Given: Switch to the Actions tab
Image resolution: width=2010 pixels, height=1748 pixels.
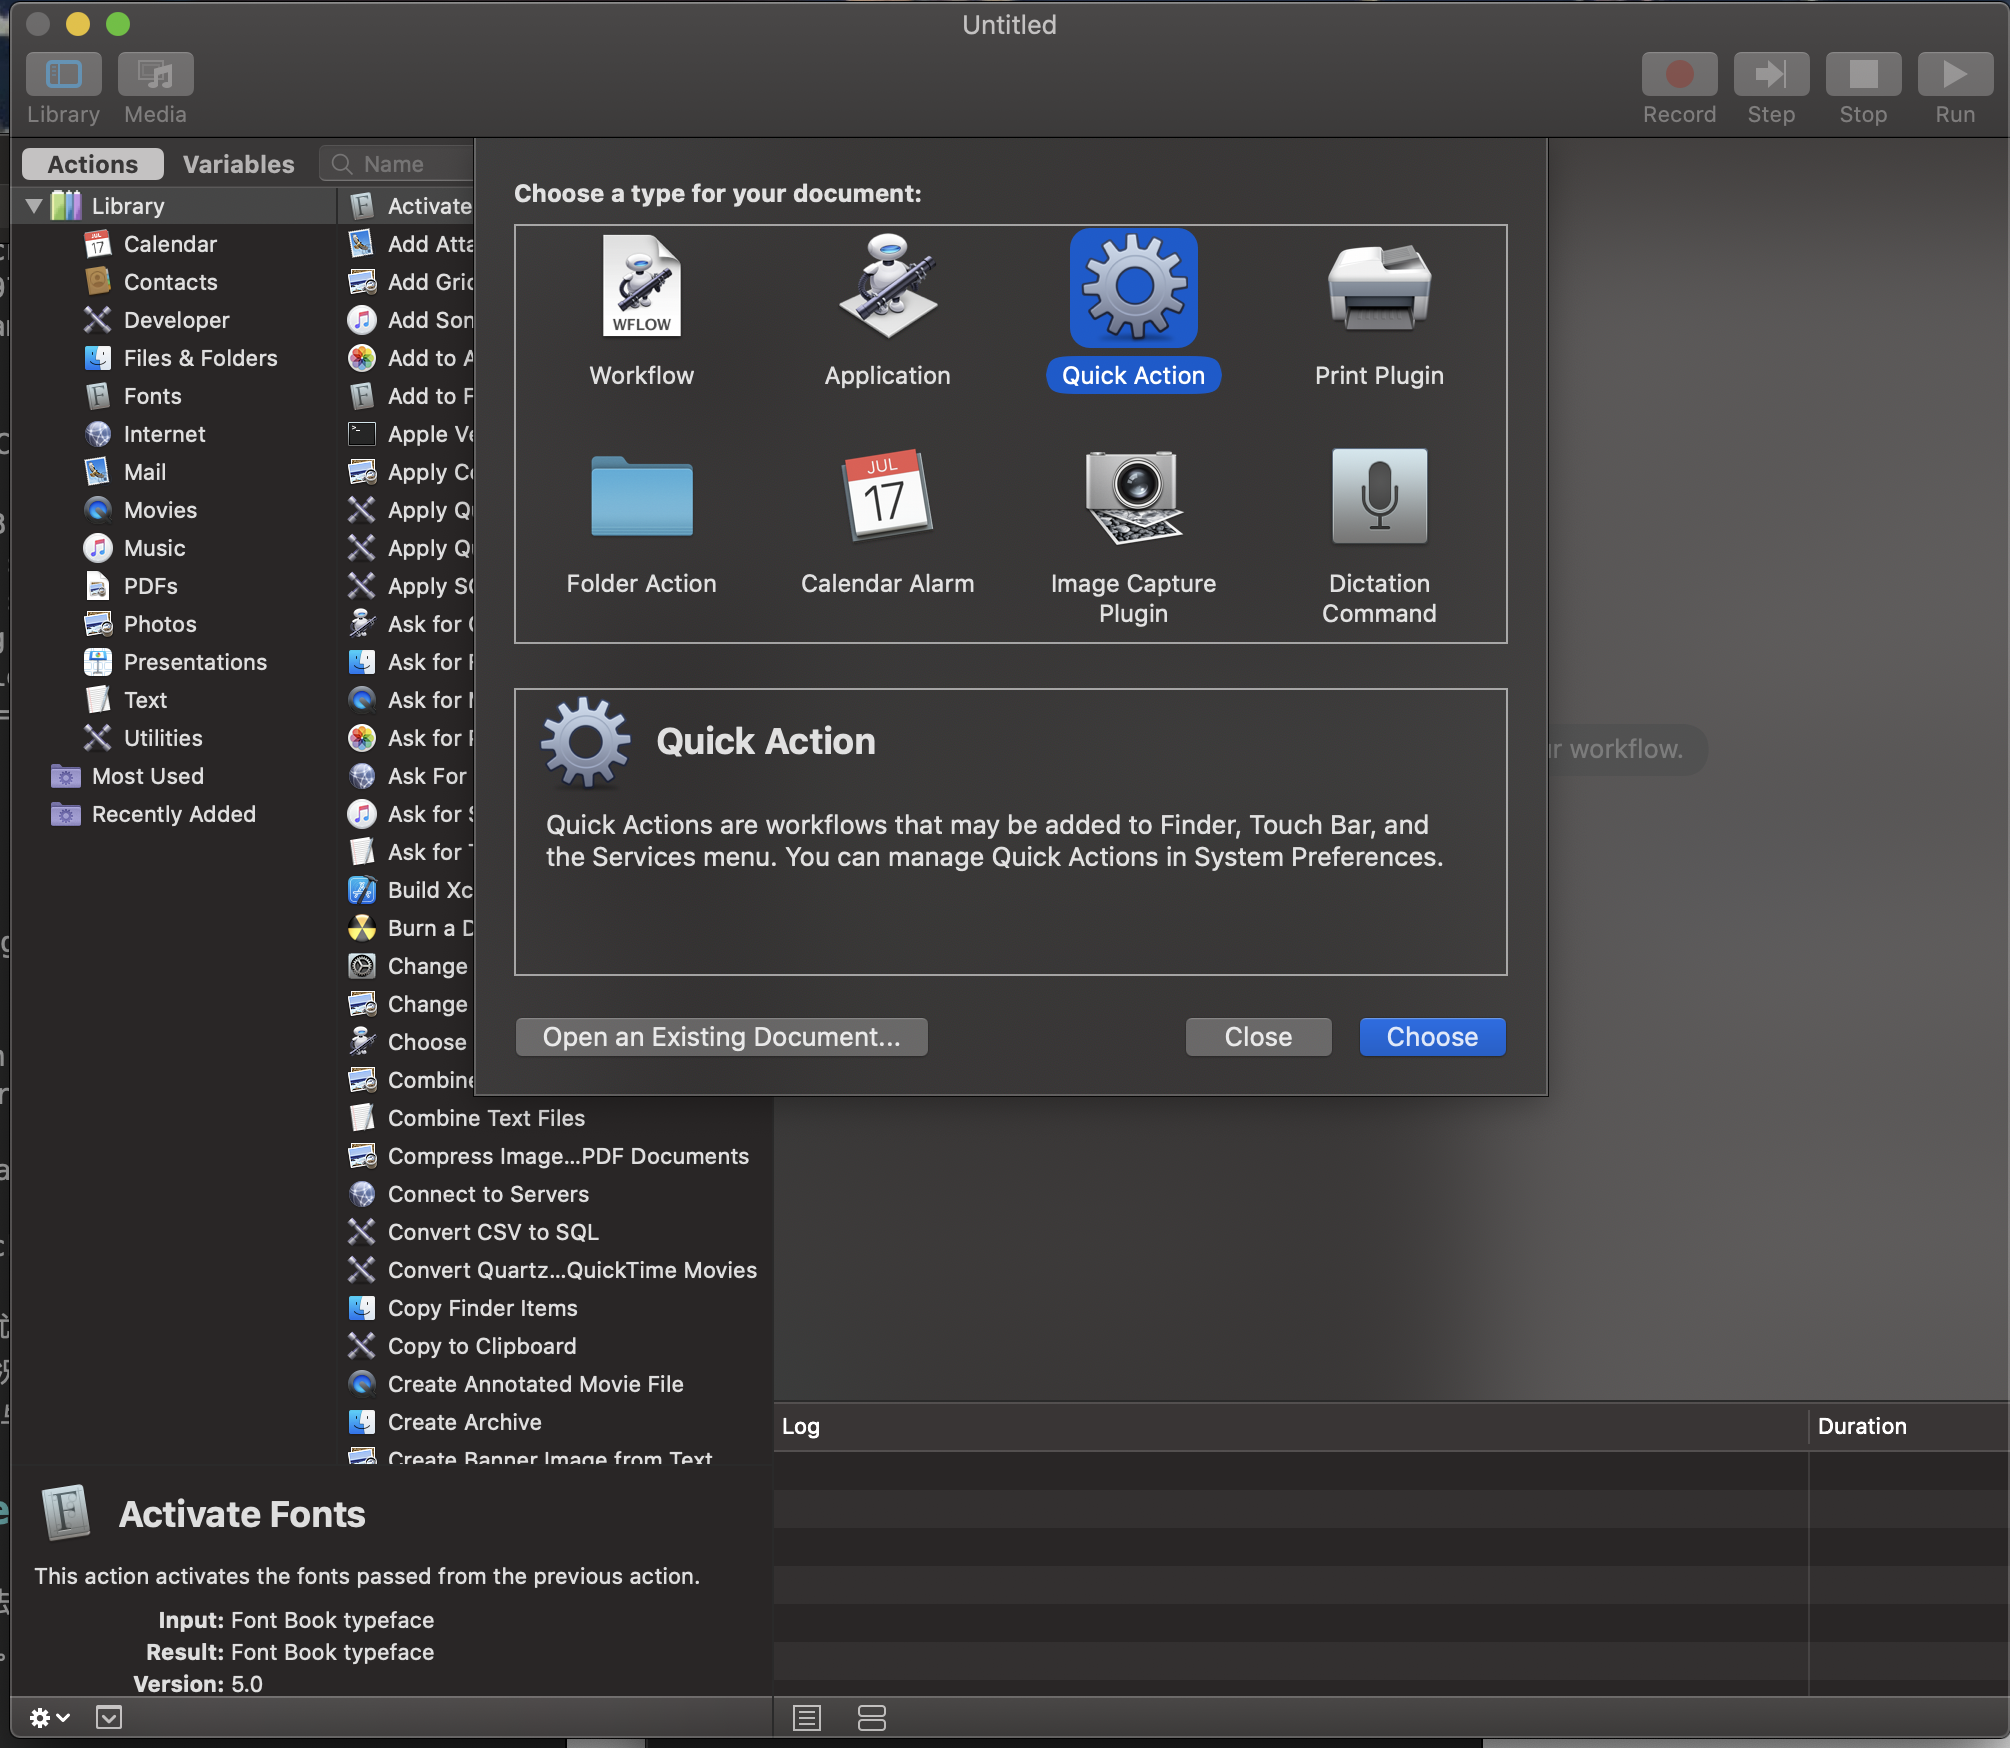Looking at the screenshot, I should click(93, 164).
